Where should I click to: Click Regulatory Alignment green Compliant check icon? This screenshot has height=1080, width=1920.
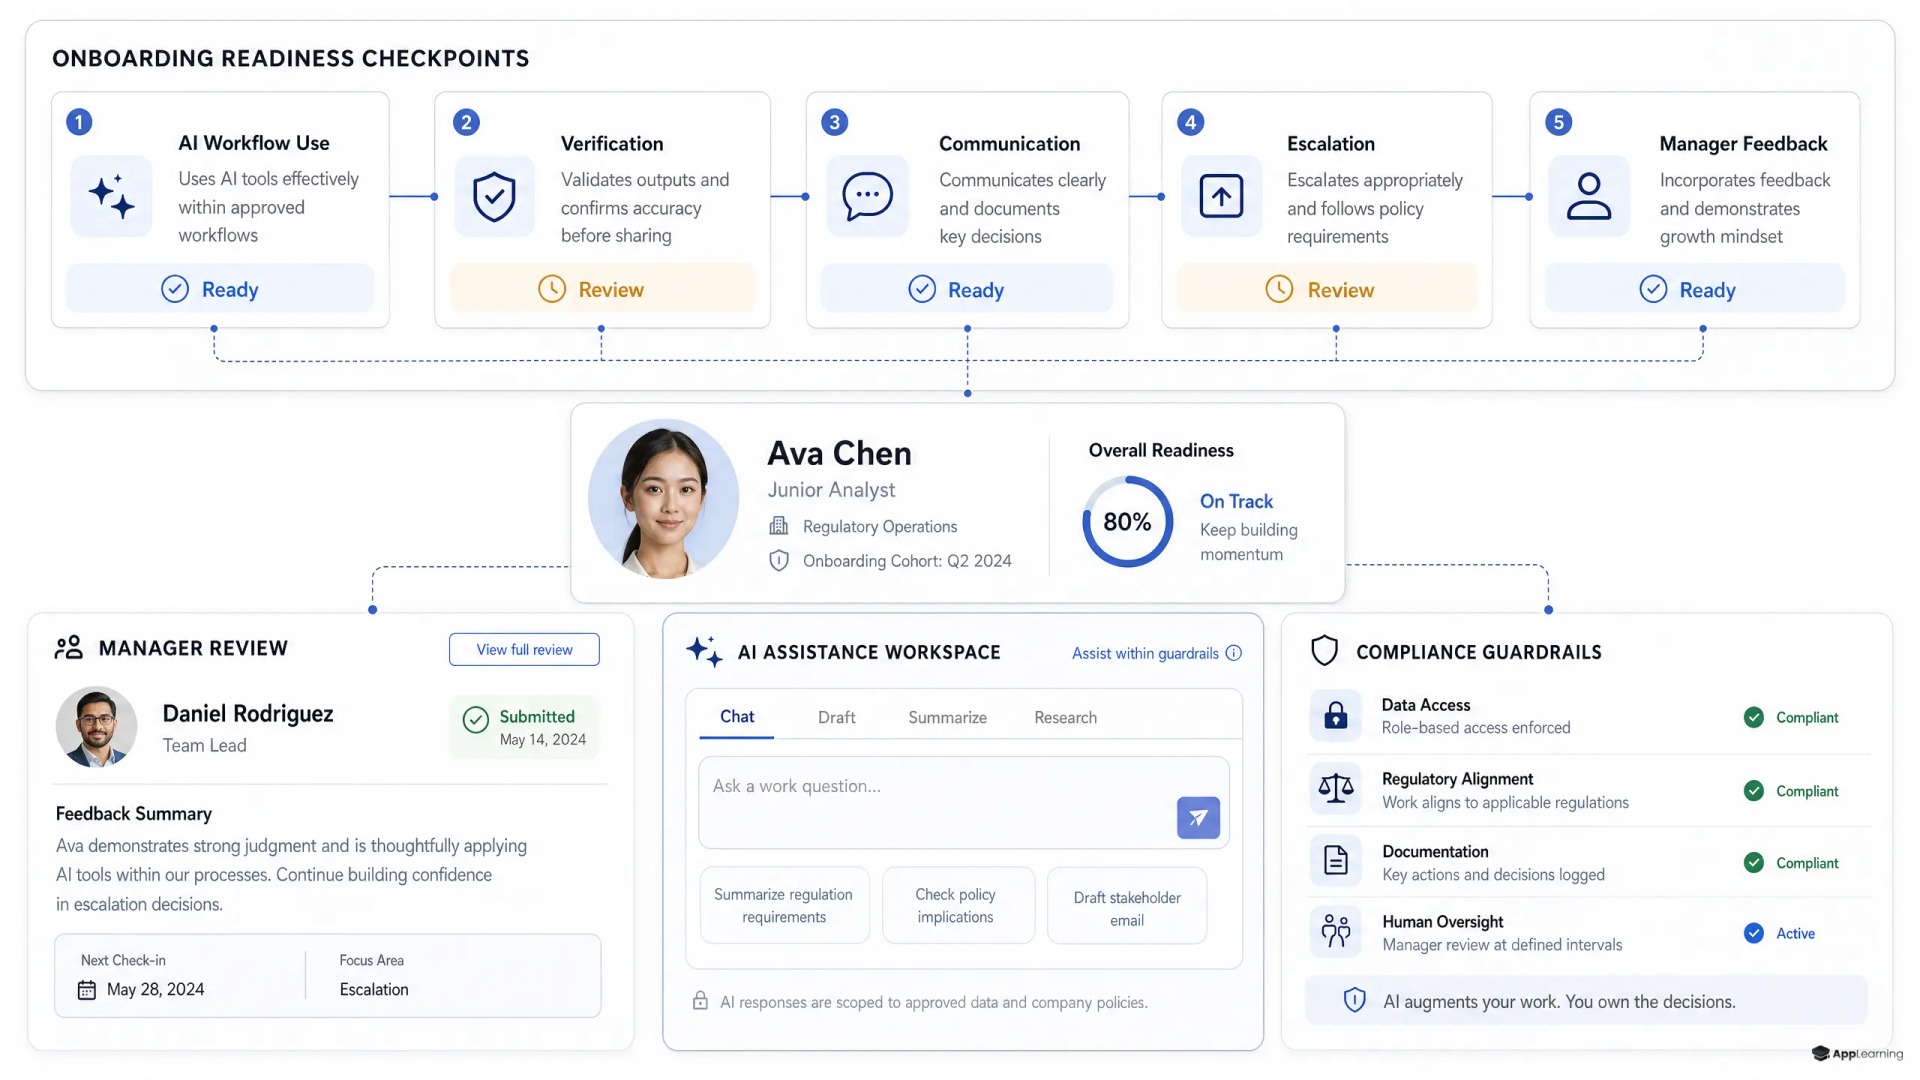click(1753, 791)
